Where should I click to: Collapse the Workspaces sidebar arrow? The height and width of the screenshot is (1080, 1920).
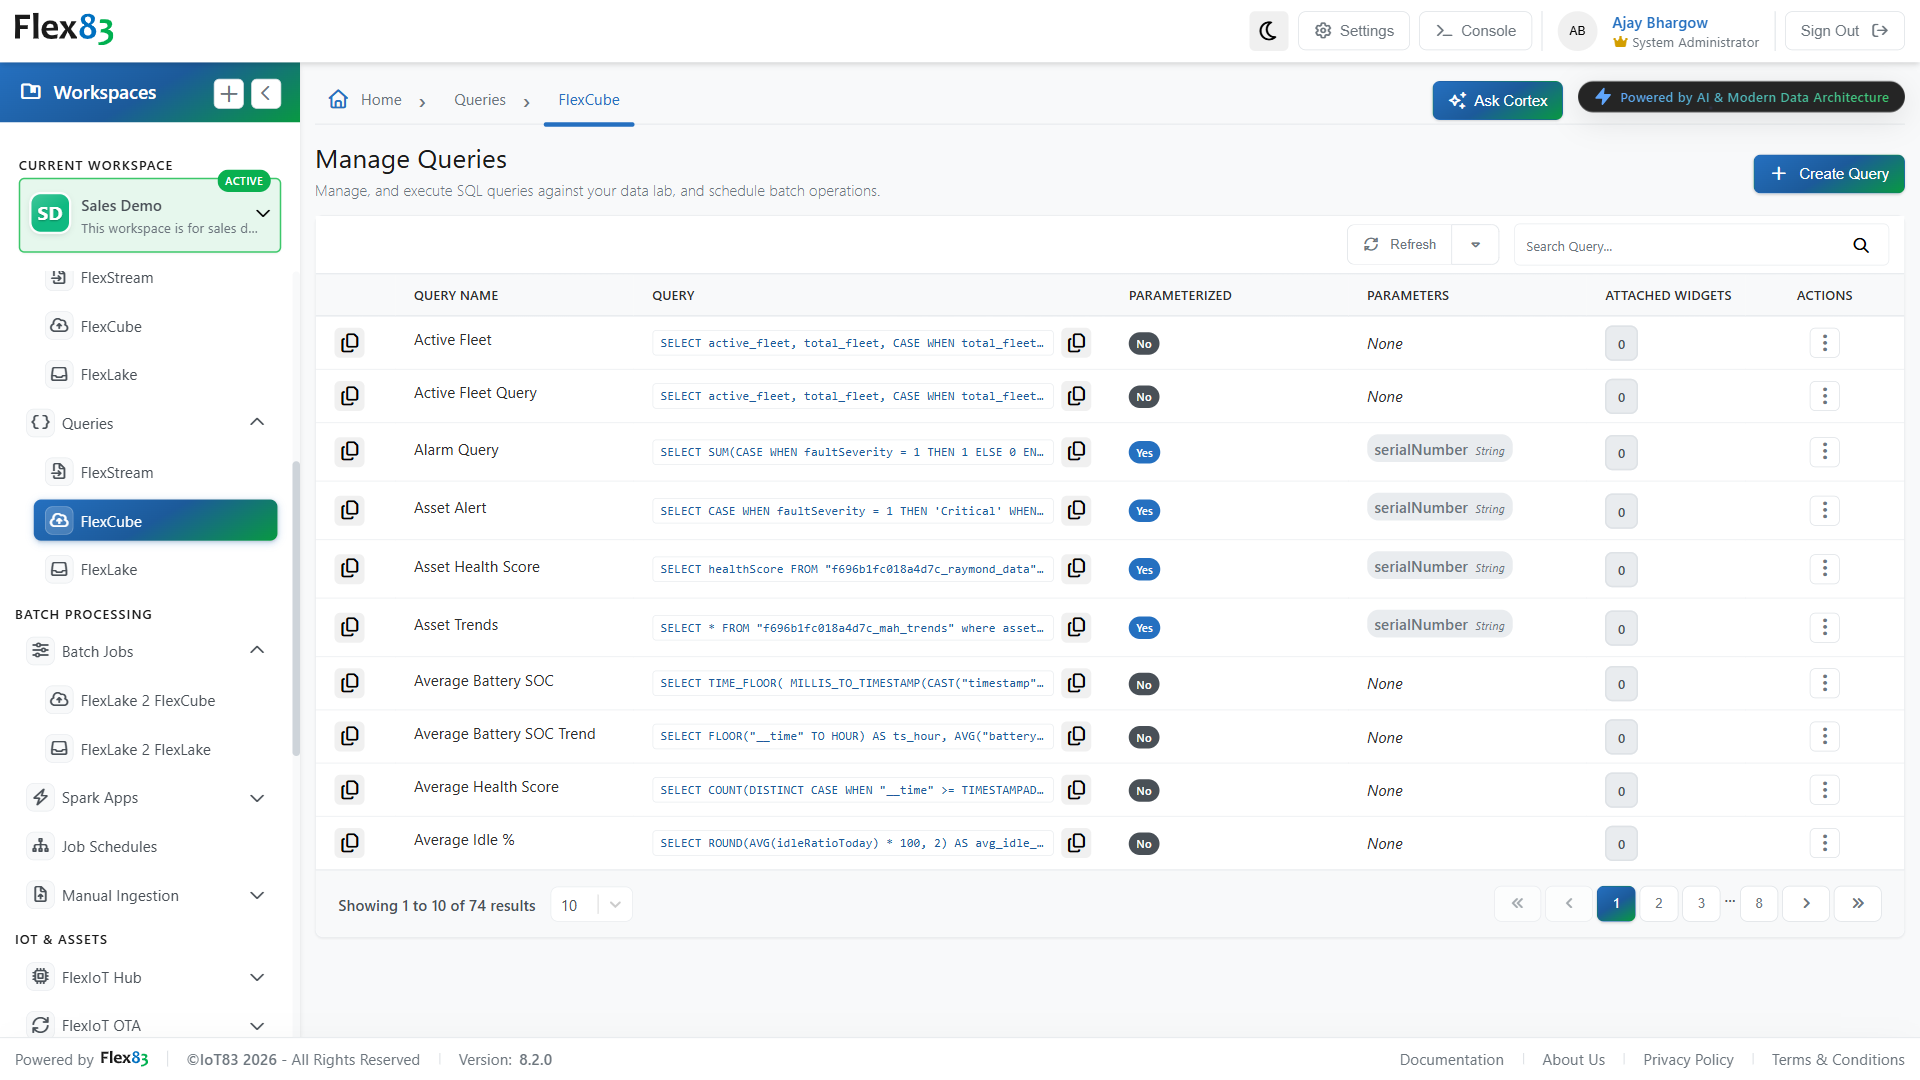(266, 93)
